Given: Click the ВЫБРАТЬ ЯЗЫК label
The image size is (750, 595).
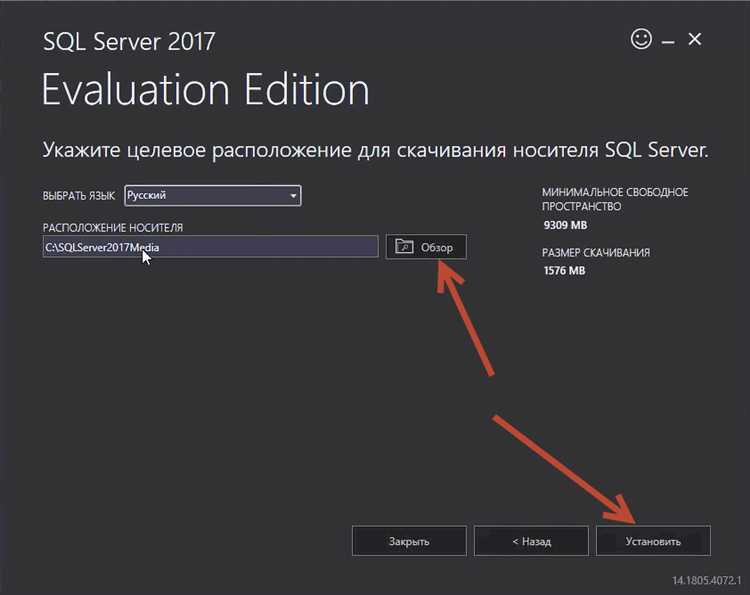Looking at the screenshot, I should tap(79, 196).
